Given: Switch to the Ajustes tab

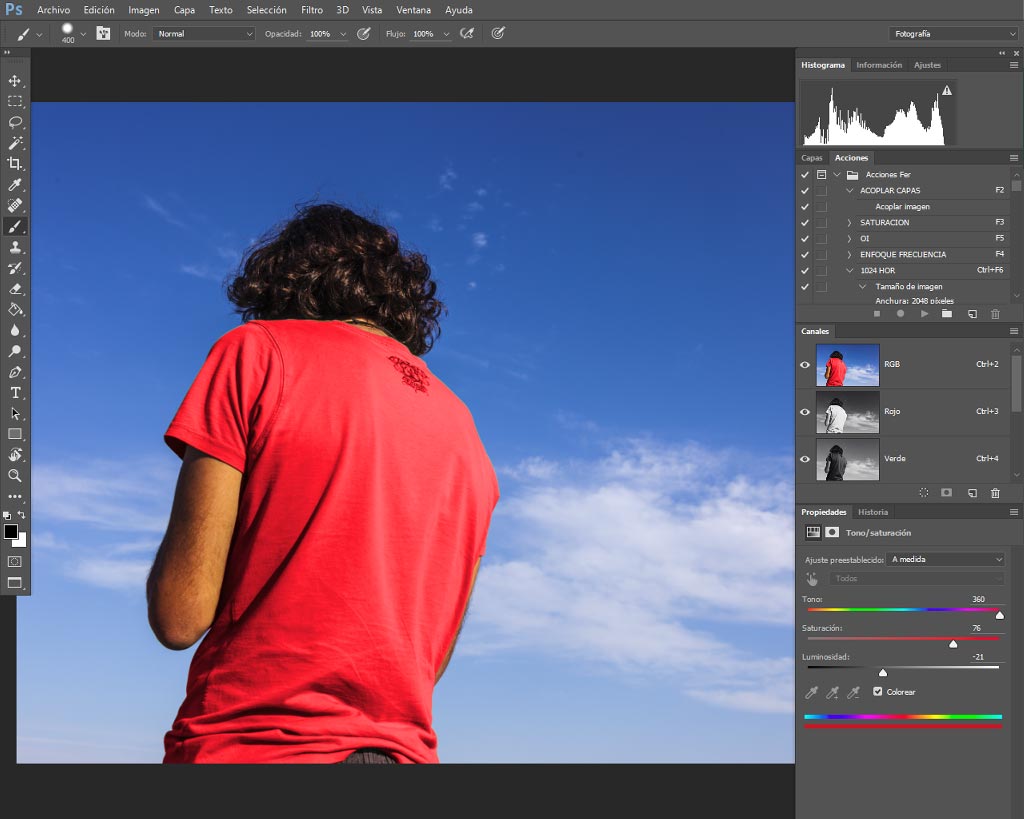Looking at the screenshot, I should (x=927, y=65).
